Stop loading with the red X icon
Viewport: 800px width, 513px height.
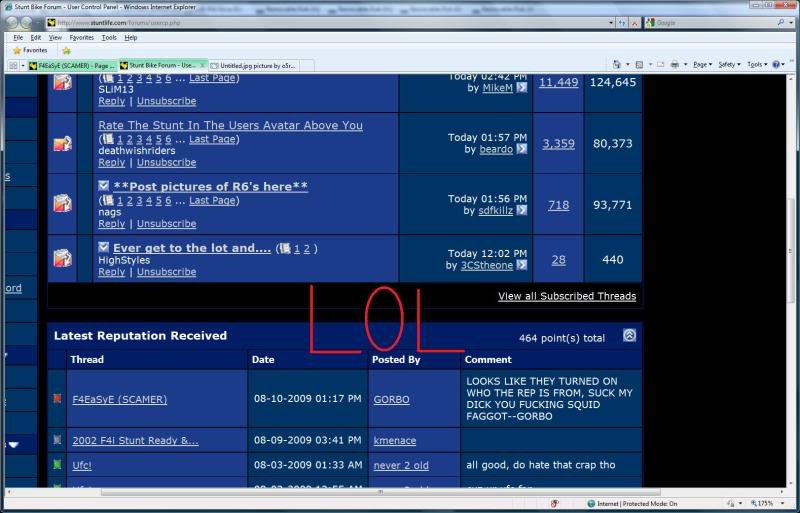(x=634, y=23)
